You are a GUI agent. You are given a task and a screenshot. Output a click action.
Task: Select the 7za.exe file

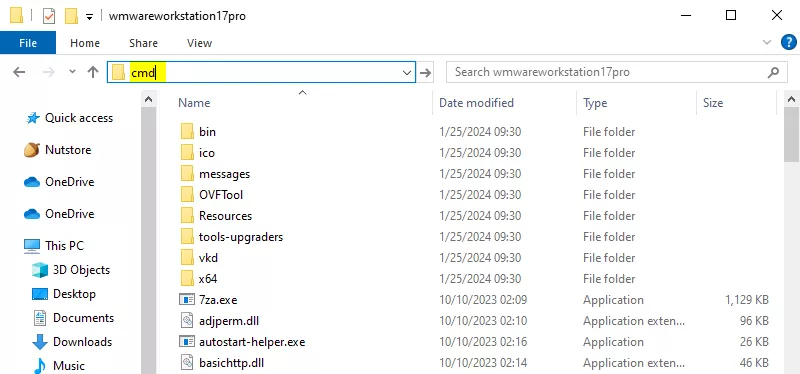218,300
